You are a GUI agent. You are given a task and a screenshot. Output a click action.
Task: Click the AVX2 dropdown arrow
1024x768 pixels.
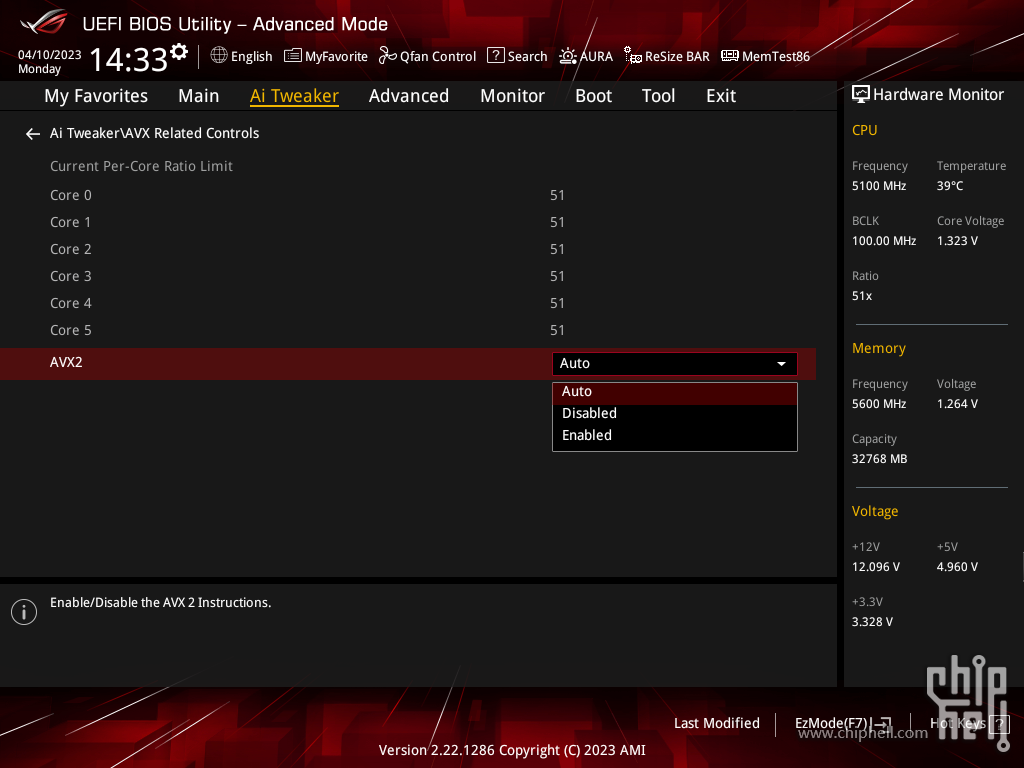[781, 364]
